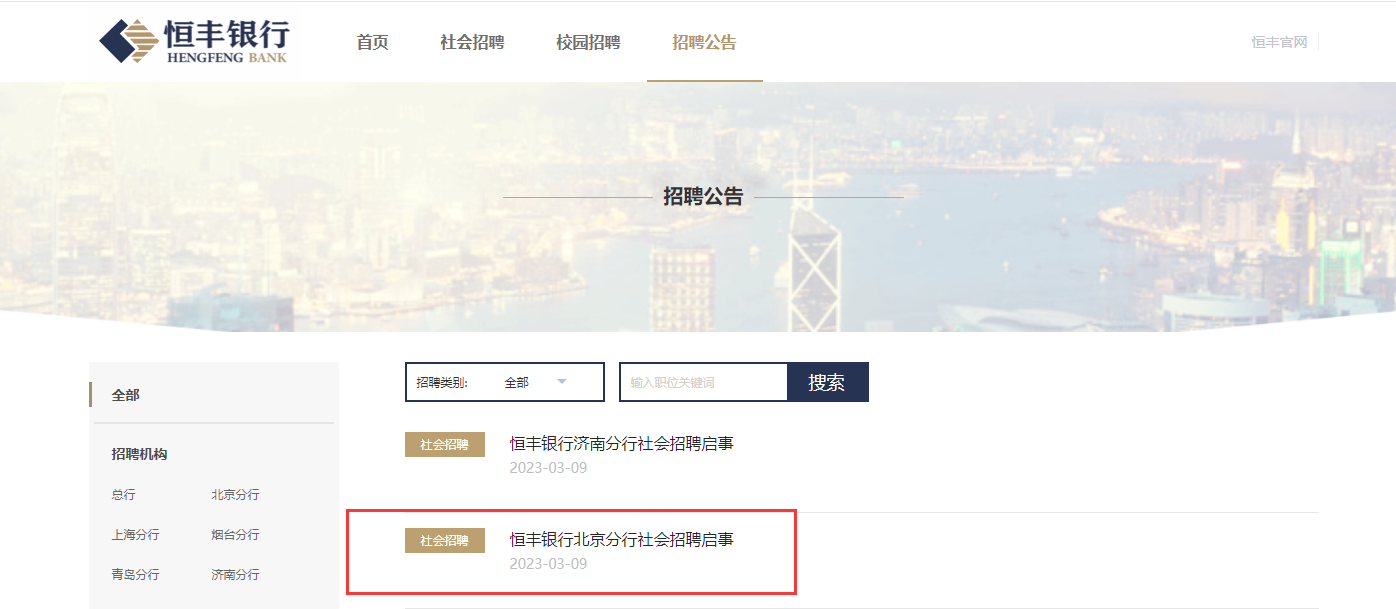The image size is (1396, 609).
Task: Click 社会招聘 tag beside 北京分行 notice
Action: (445, 541)
